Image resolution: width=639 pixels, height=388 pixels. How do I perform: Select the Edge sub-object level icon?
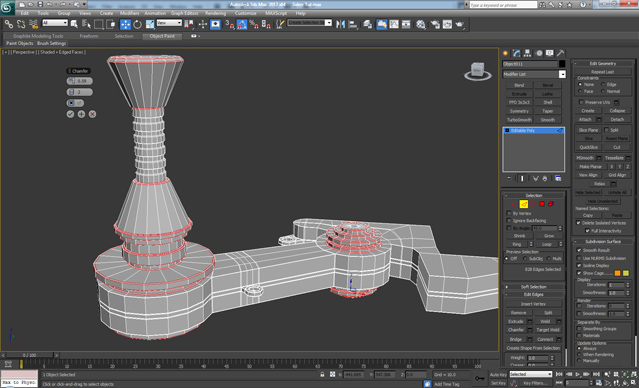click(524, 204)
